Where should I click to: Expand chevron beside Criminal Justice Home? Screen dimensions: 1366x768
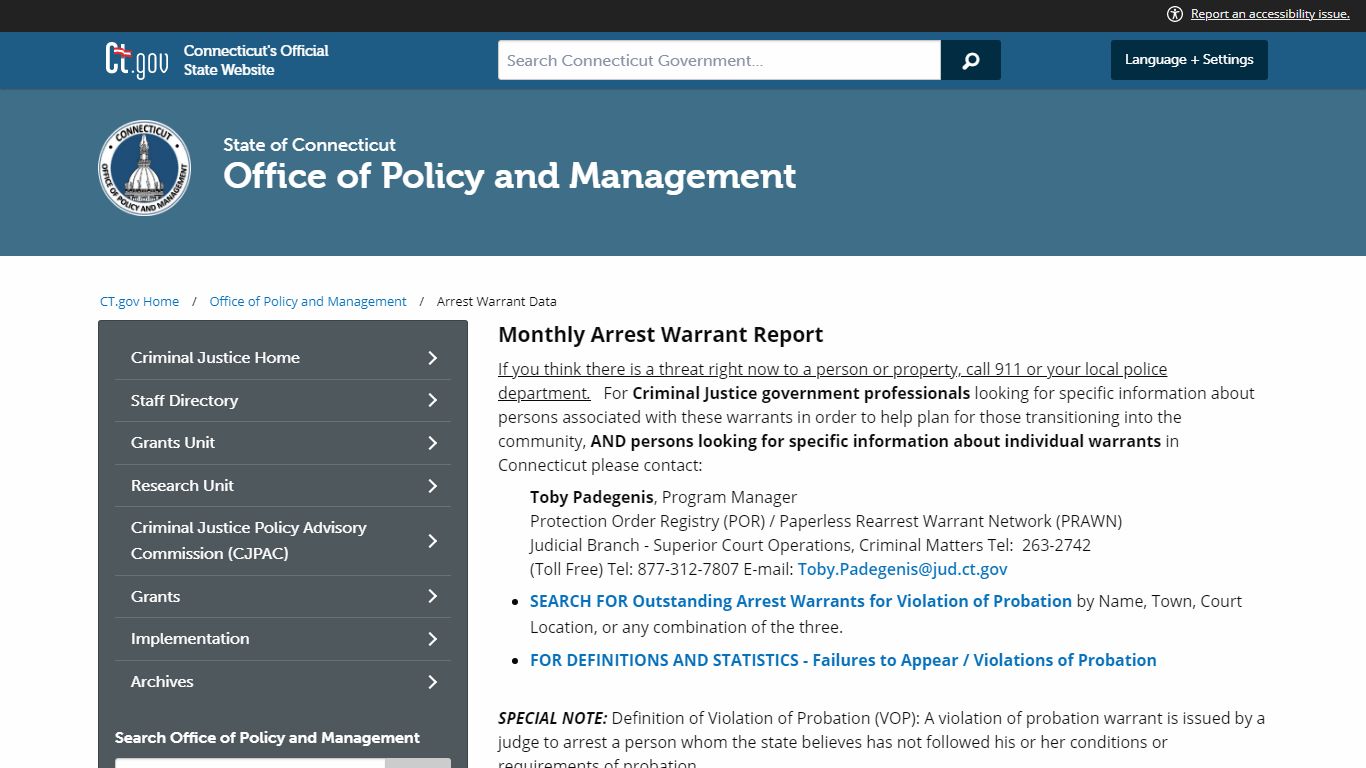[433, 358]
